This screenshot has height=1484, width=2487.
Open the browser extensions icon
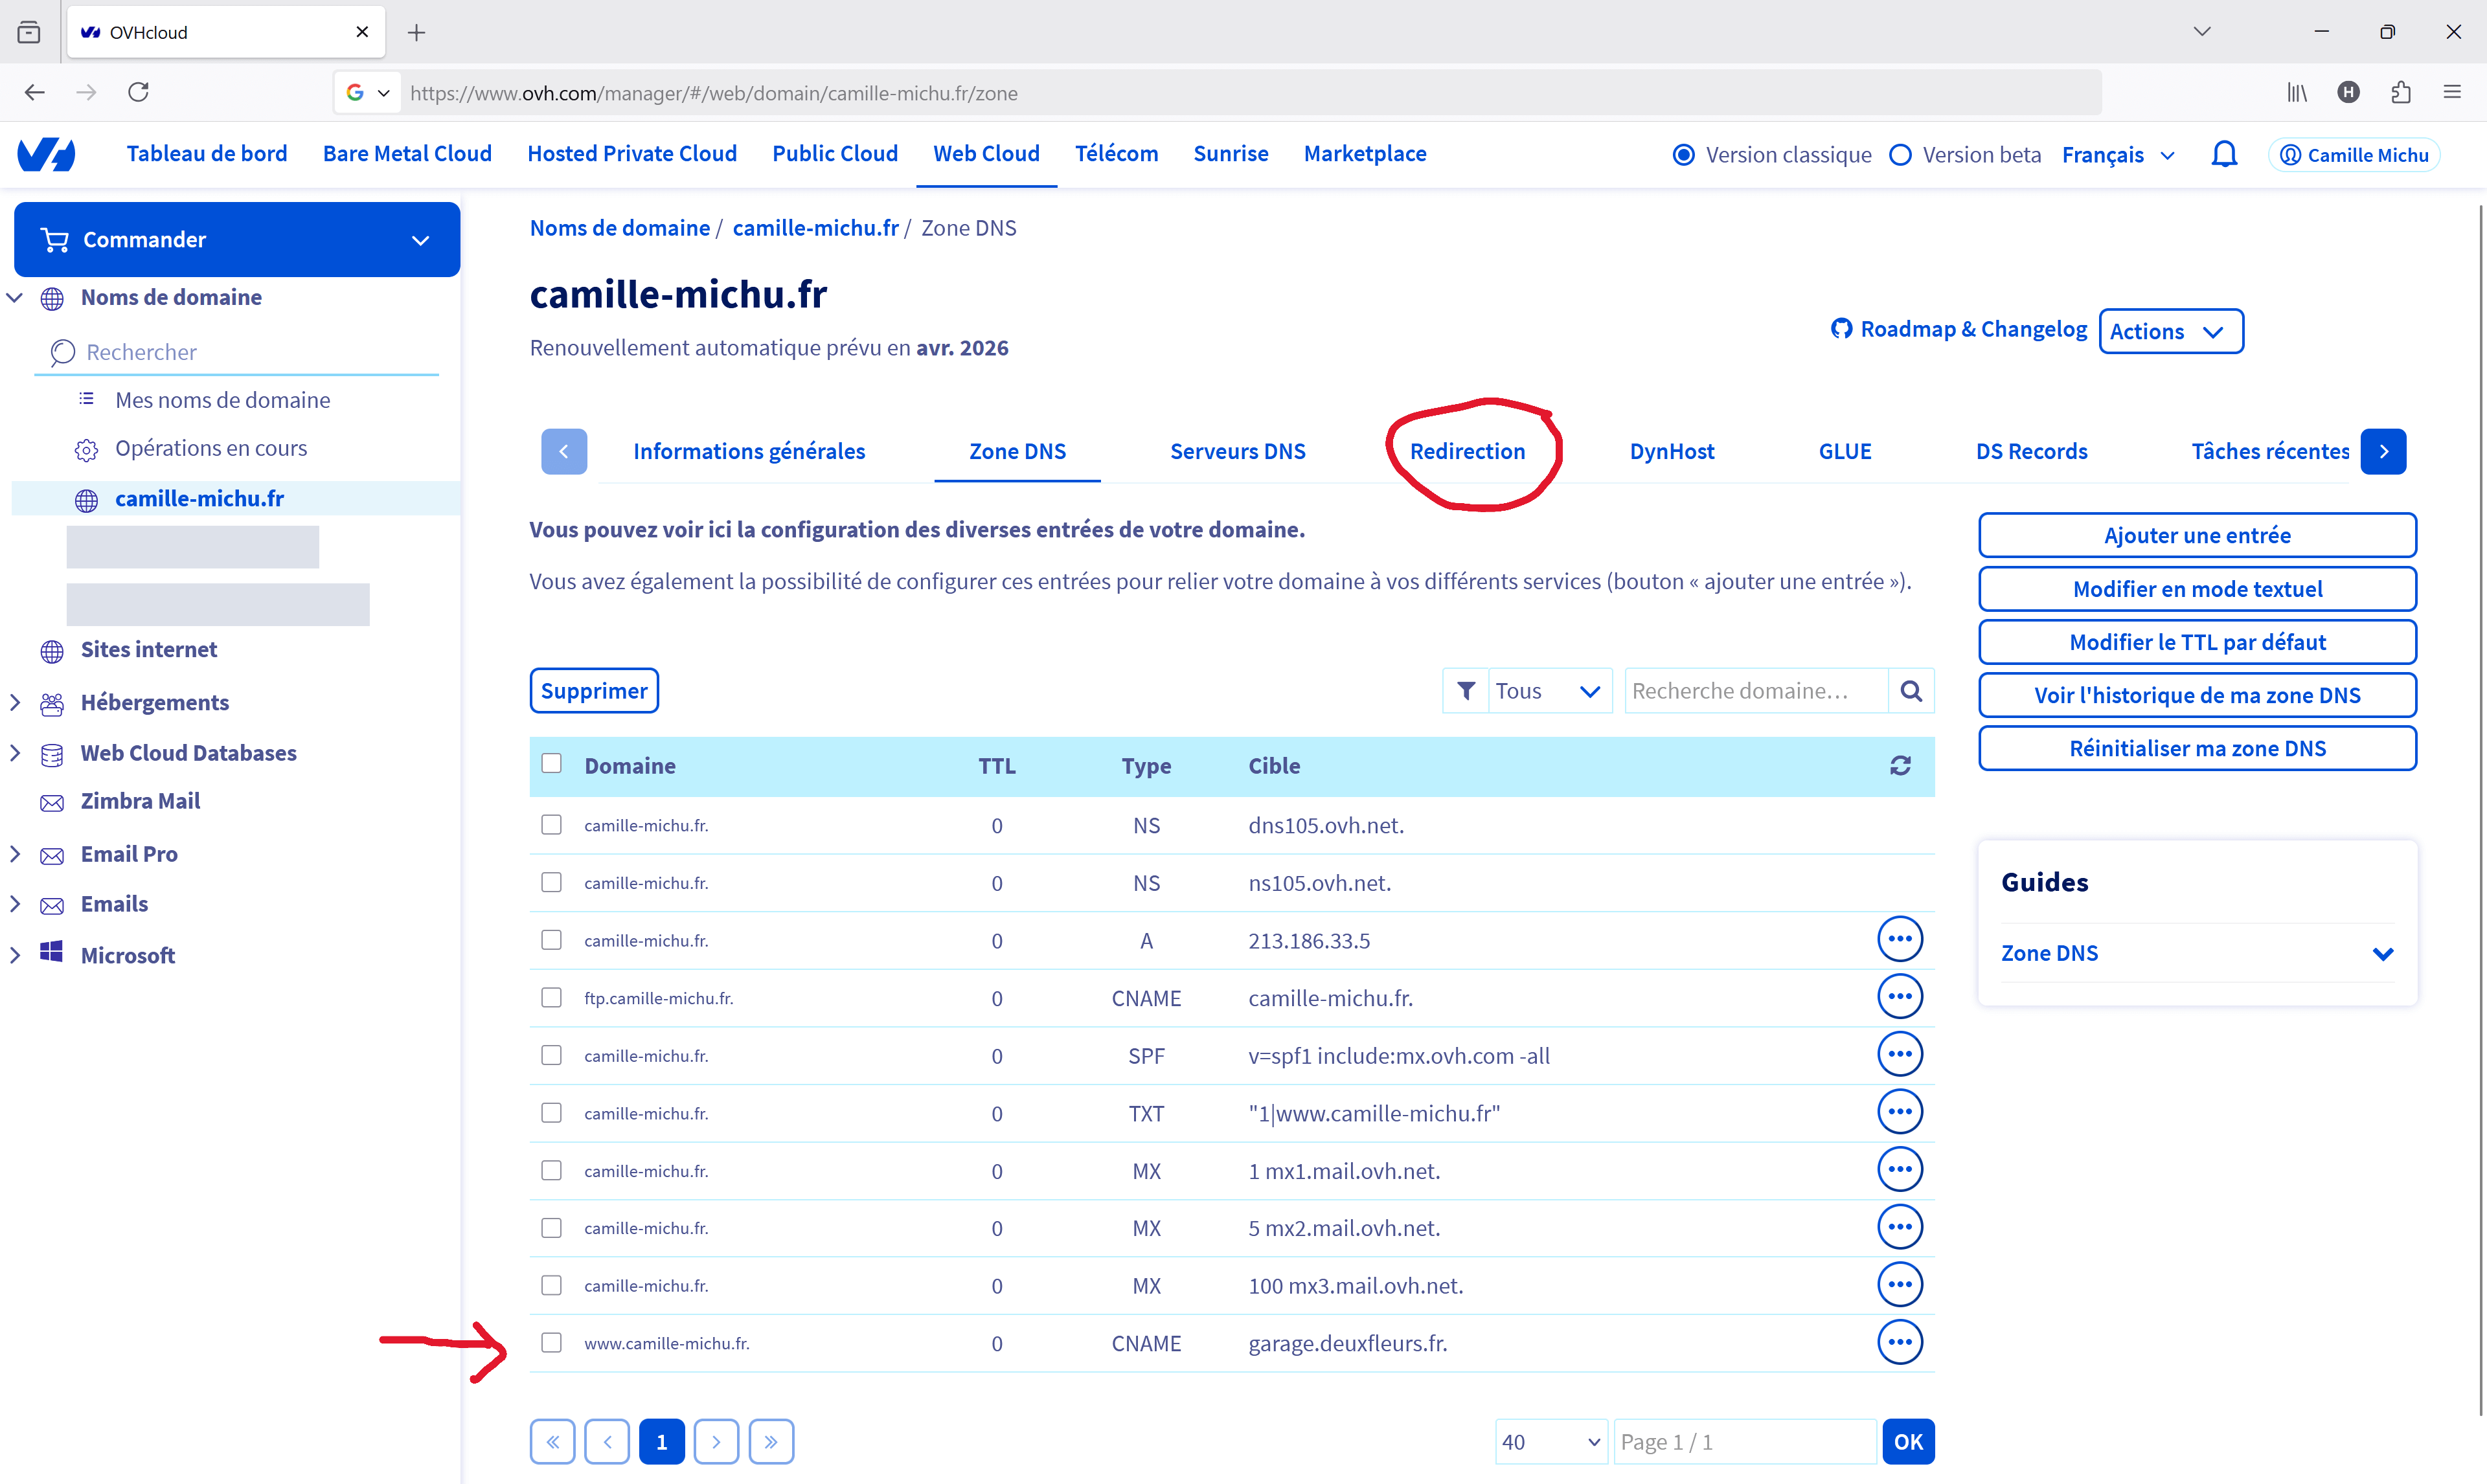(2400, 92)
